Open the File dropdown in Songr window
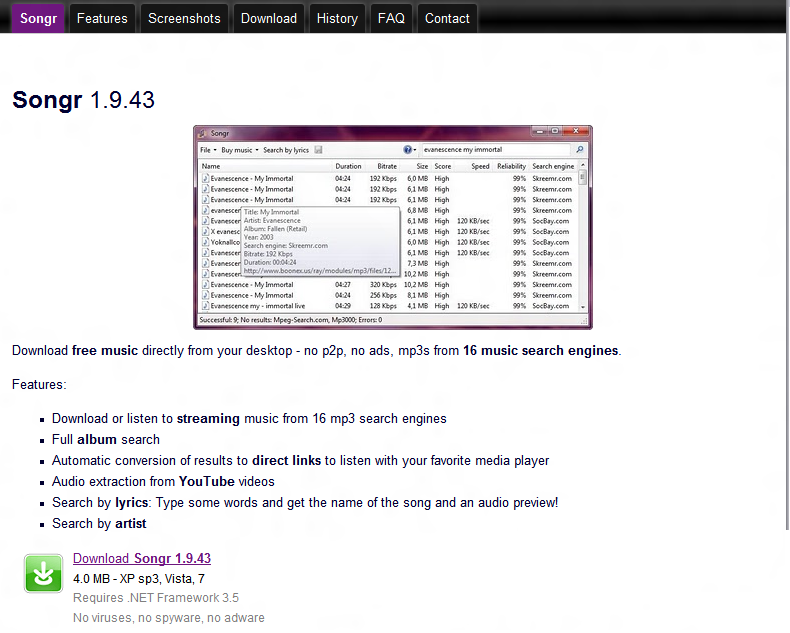790x633 pixels. click(x=208, y=150)
